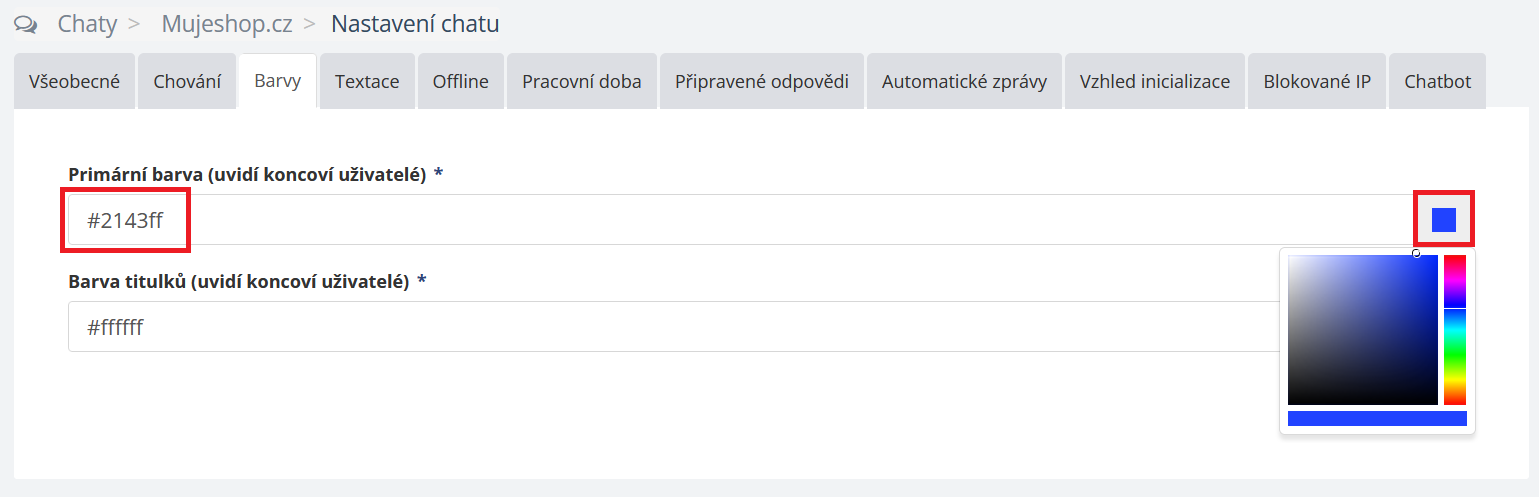
Task: Click the chat bubbles icon in breadcrumb
Action: click(26, 24)
